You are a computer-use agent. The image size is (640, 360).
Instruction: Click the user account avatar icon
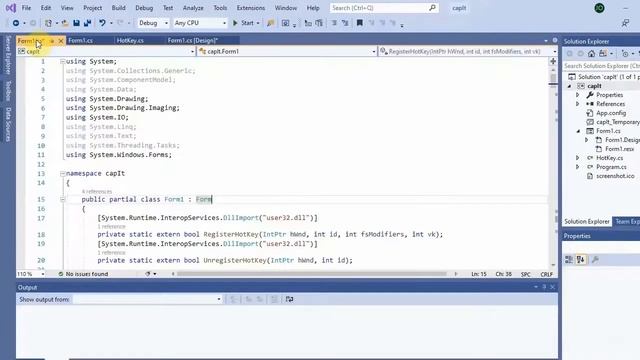click(x=600, y=8)
